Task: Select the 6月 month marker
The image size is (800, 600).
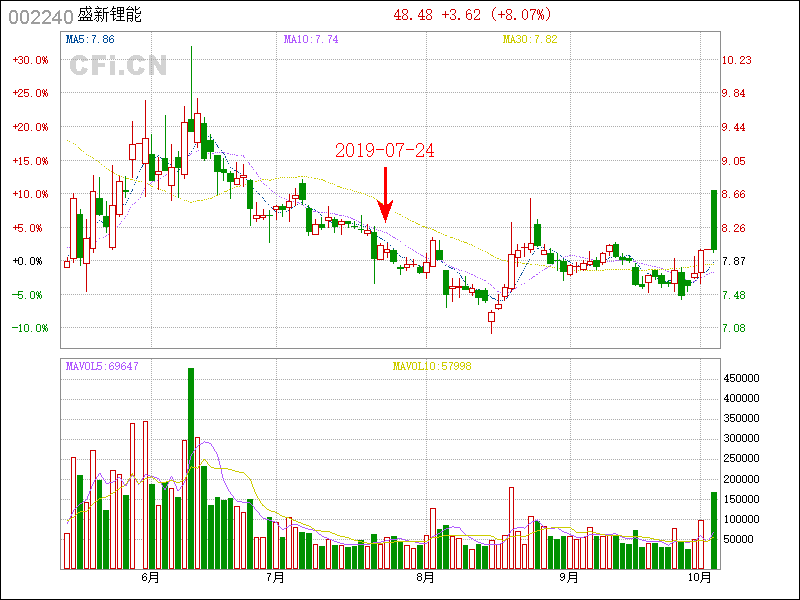Action: pos(151,578)
